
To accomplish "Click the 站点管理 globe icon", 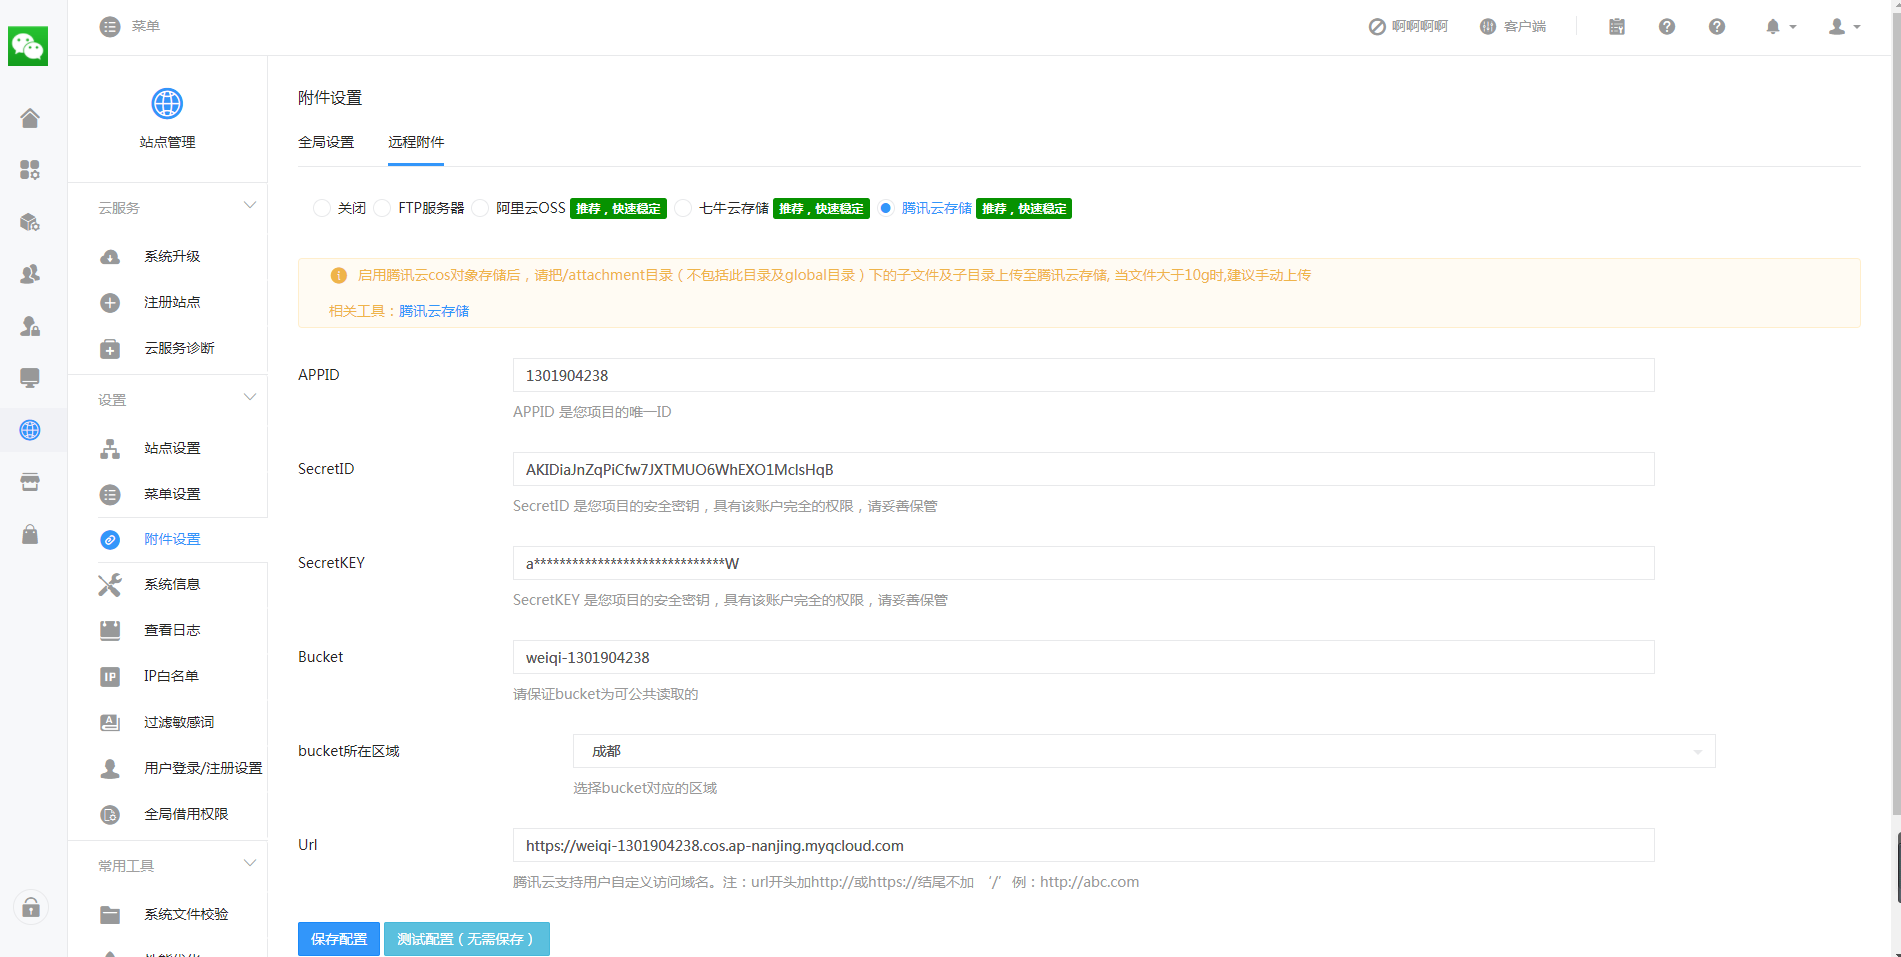I will tap(167, 103).
